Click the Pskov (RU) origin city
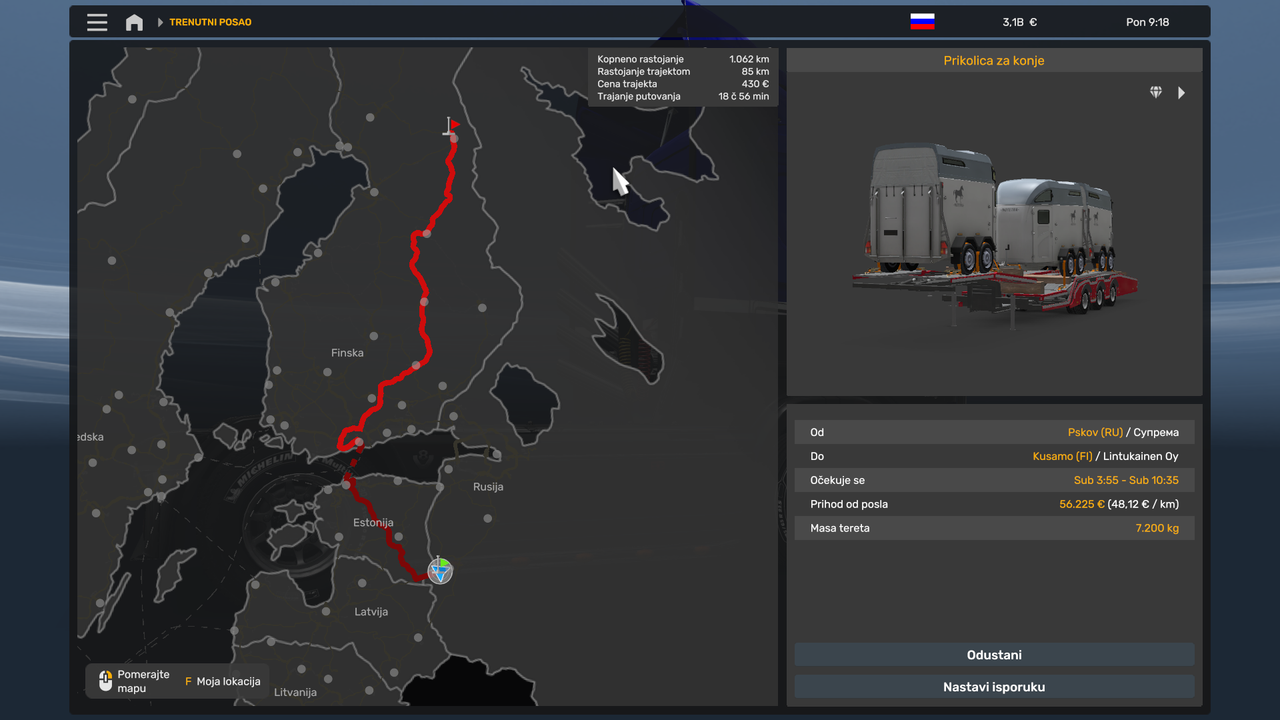This screenshot has width=1280, height=720. point(1095,433)
